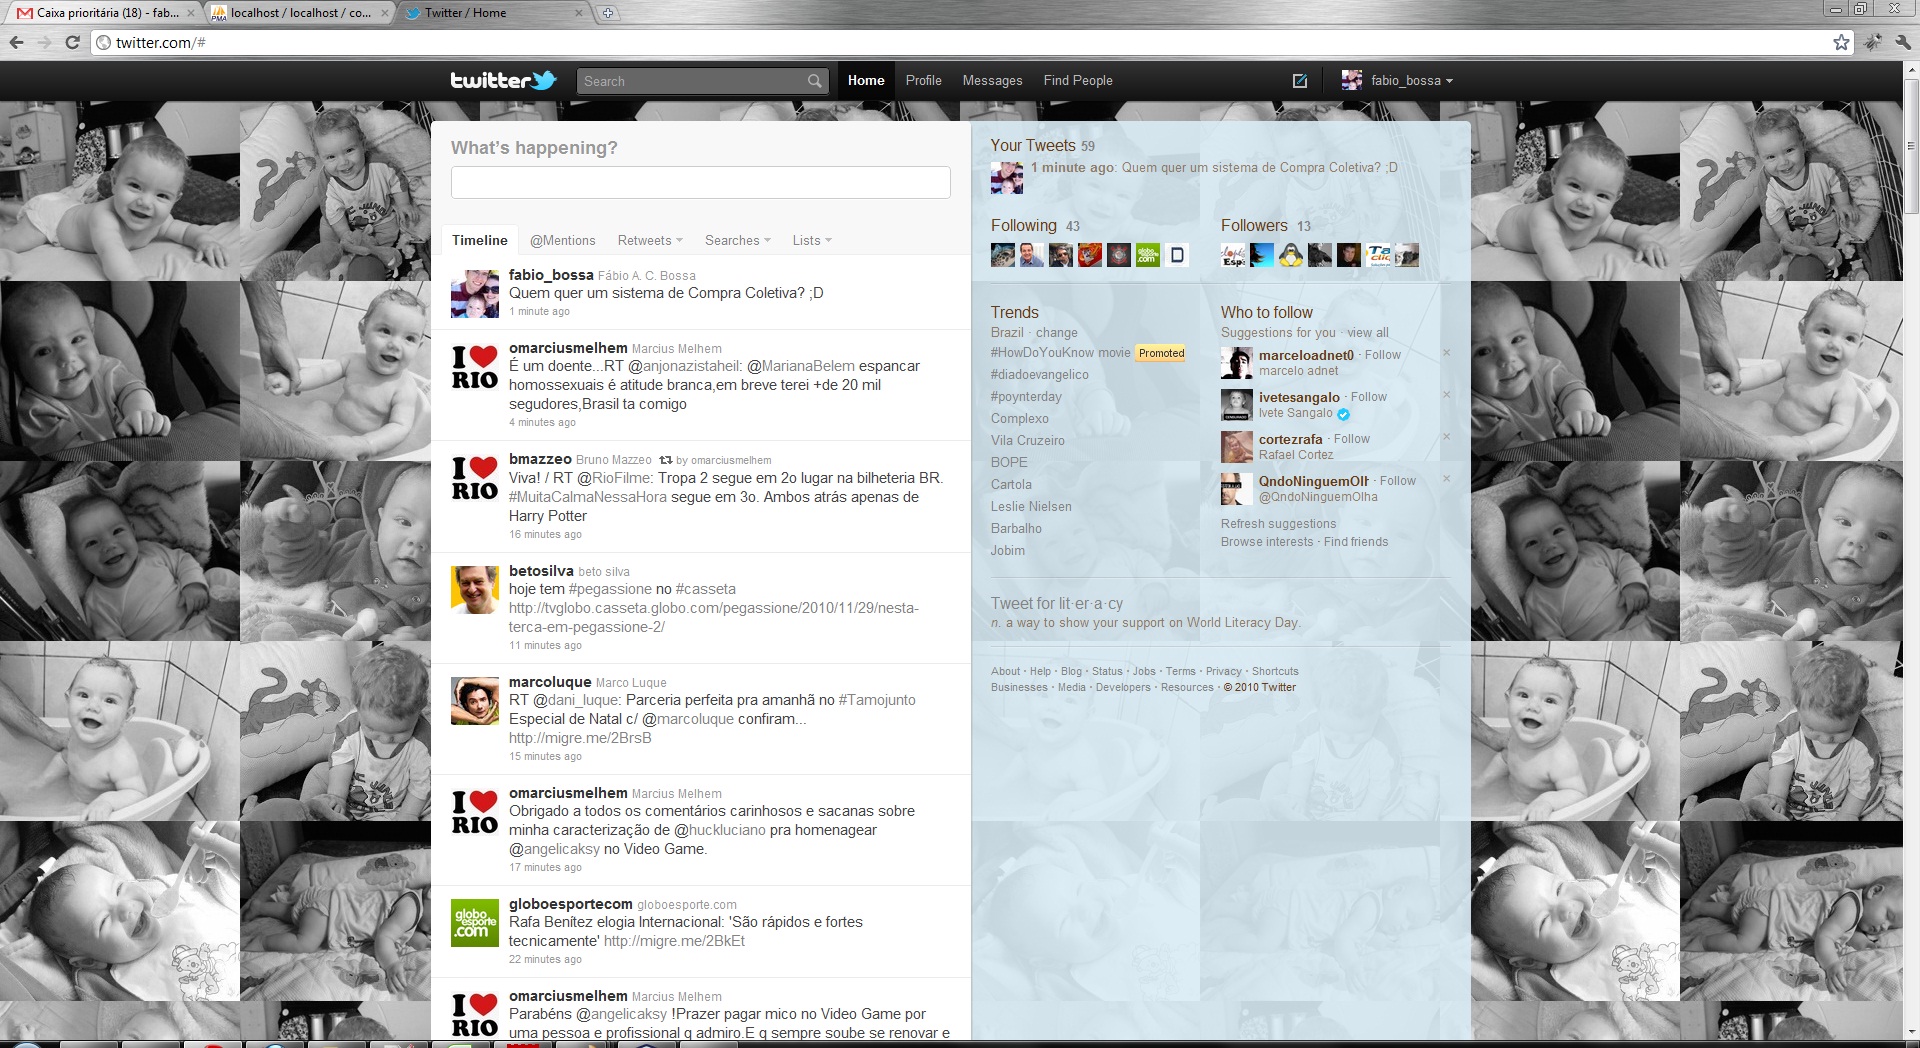Image resolution: width=1920 pixels, height=1048 pixels.
Task: Follow QndoNinguemOlha
Action: click(x=1398, y=481)
